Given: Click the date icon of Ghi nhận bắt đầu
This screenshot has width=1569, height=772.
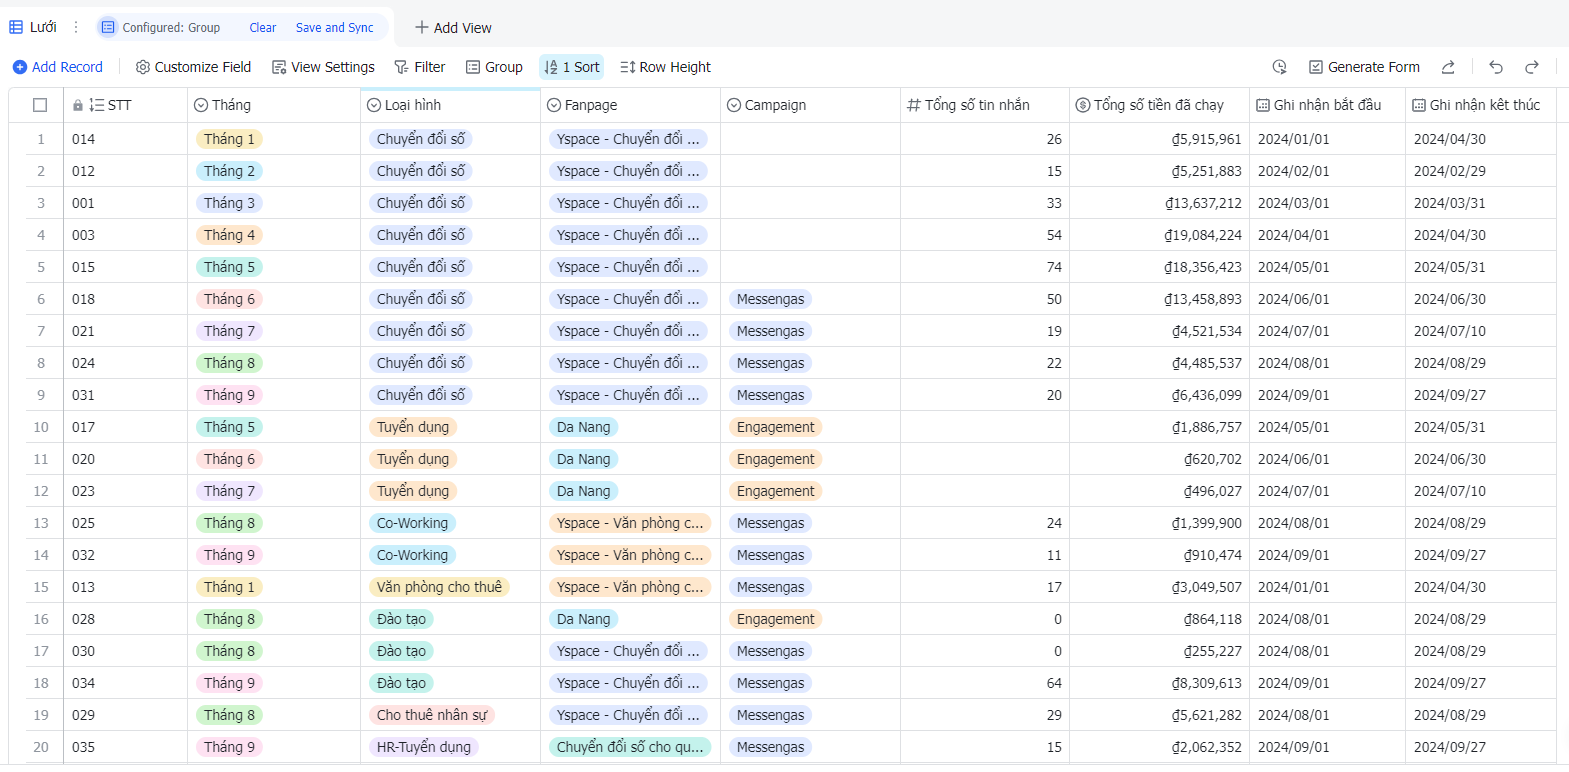Looking at the screenshot, I should tap(1263, 105).
